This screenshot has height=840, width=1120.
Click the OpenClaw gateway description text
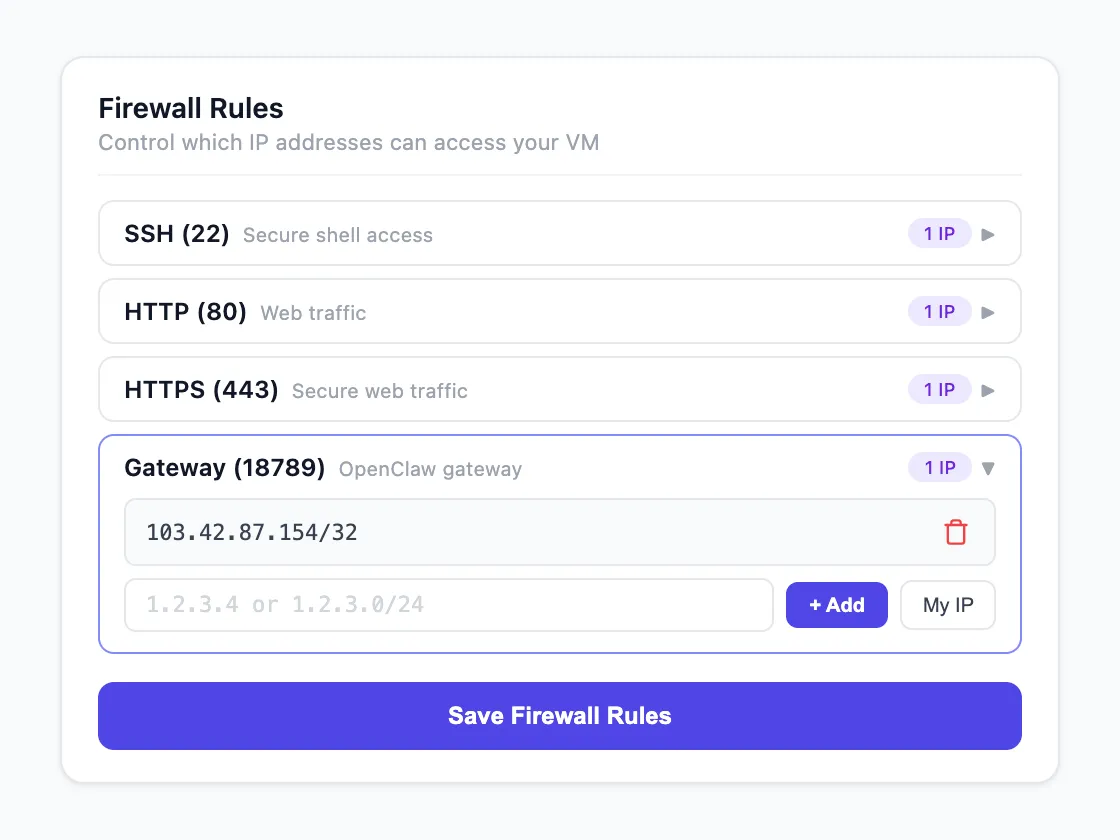coord(430,469)
